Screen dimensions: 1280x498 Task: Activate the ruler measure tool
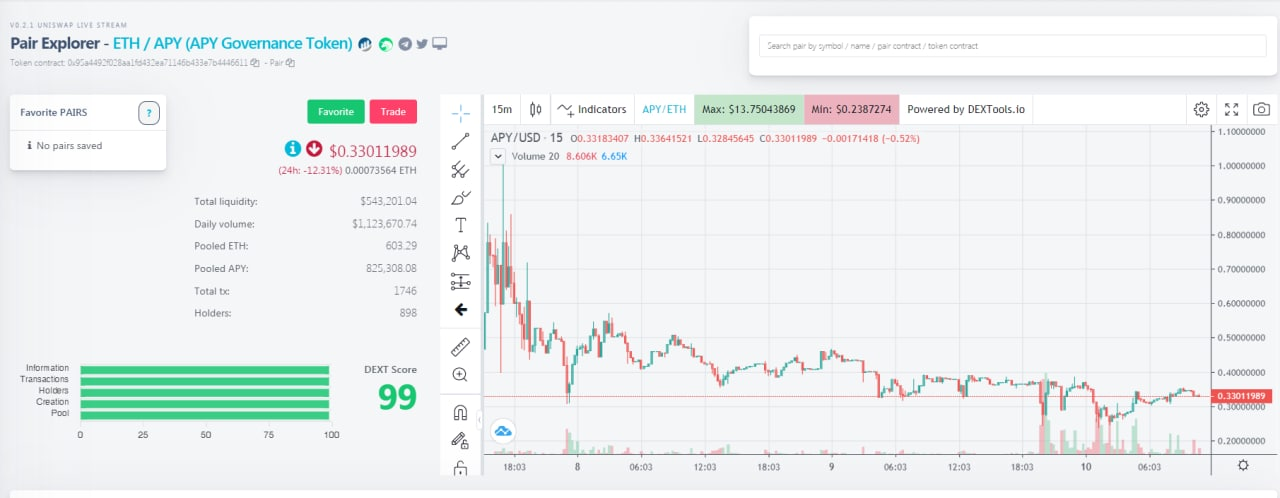(461, 347)
